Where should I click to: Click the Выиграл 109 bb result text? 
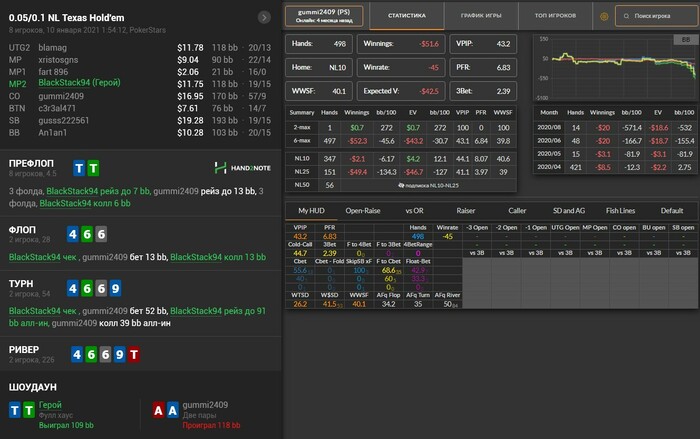[x=66, y=425]
